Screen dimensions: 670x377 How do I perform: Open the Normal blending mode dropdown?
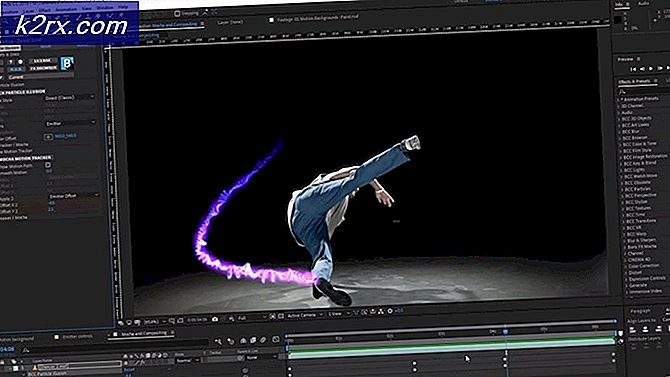point(187,360)
